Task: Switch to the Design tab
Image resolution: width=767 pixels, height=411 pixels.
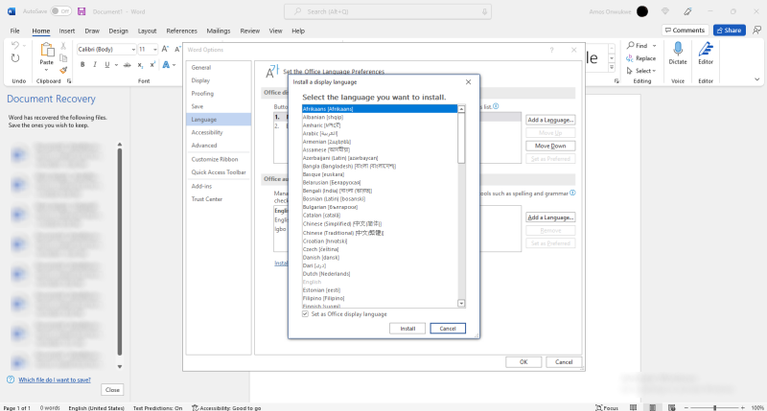Action: tap(118, 31)
